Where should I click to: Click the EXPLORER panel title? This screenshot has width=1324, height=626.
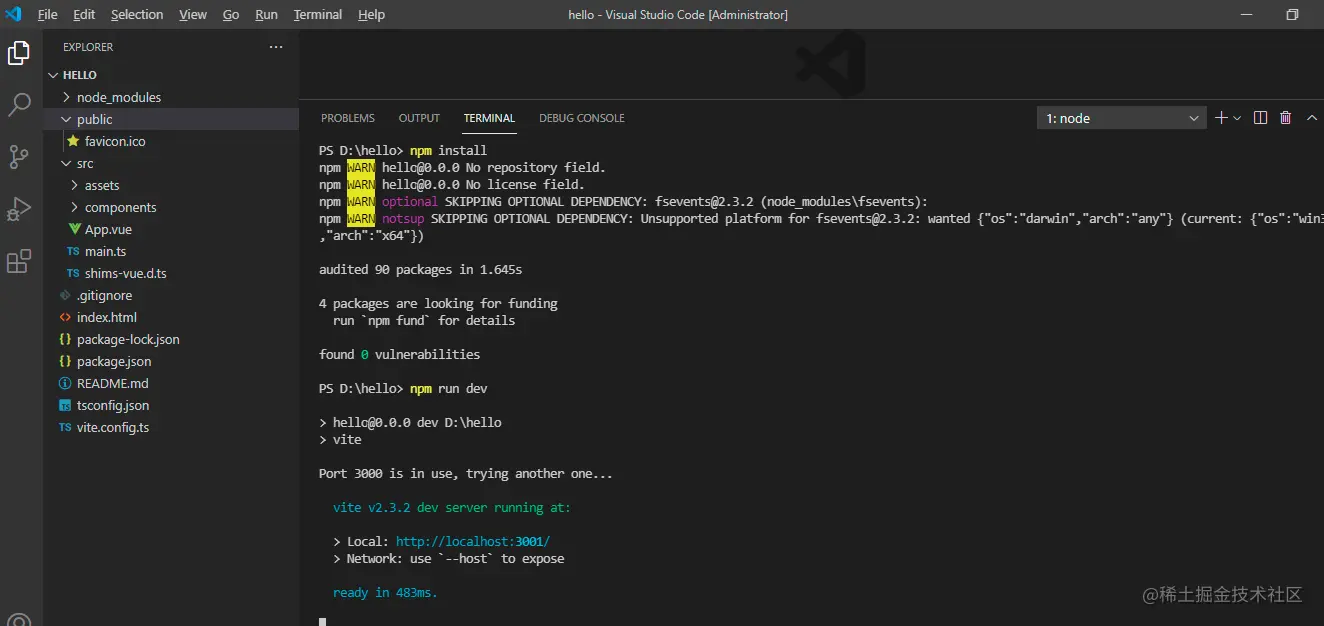[x=88, y=47]
